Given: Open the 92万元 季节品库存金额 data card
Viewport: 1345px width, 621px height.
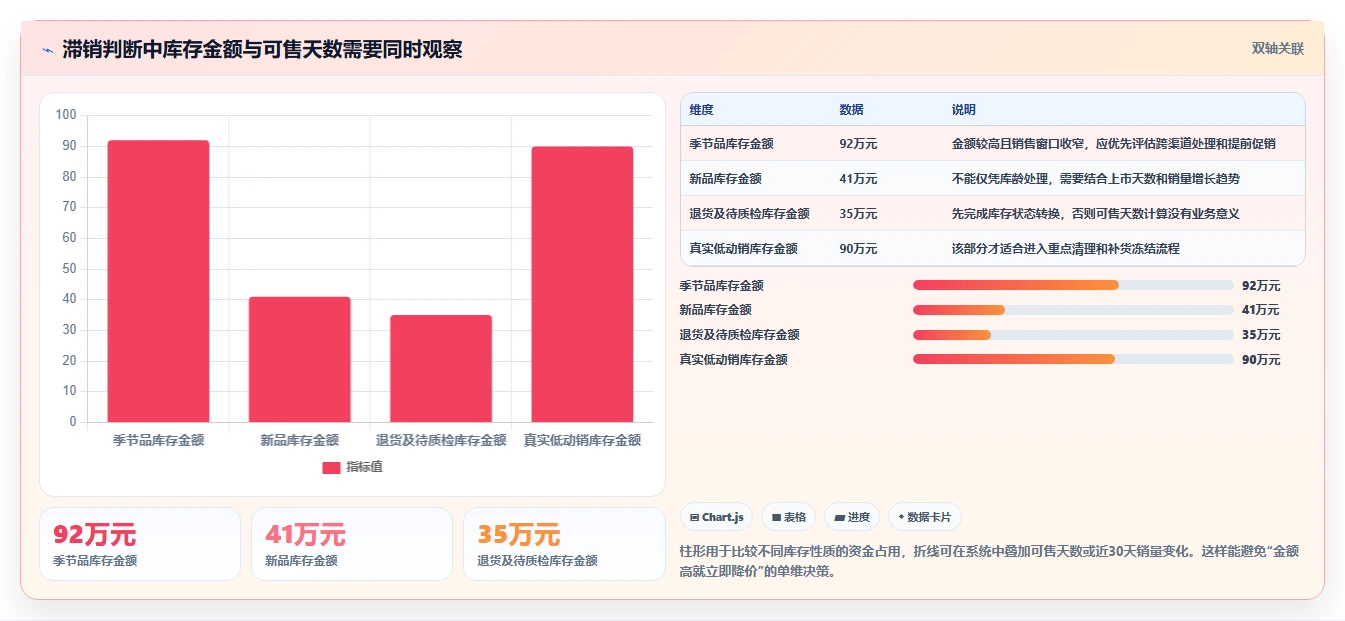Looking at the screenshot, I should pos(140,544).
